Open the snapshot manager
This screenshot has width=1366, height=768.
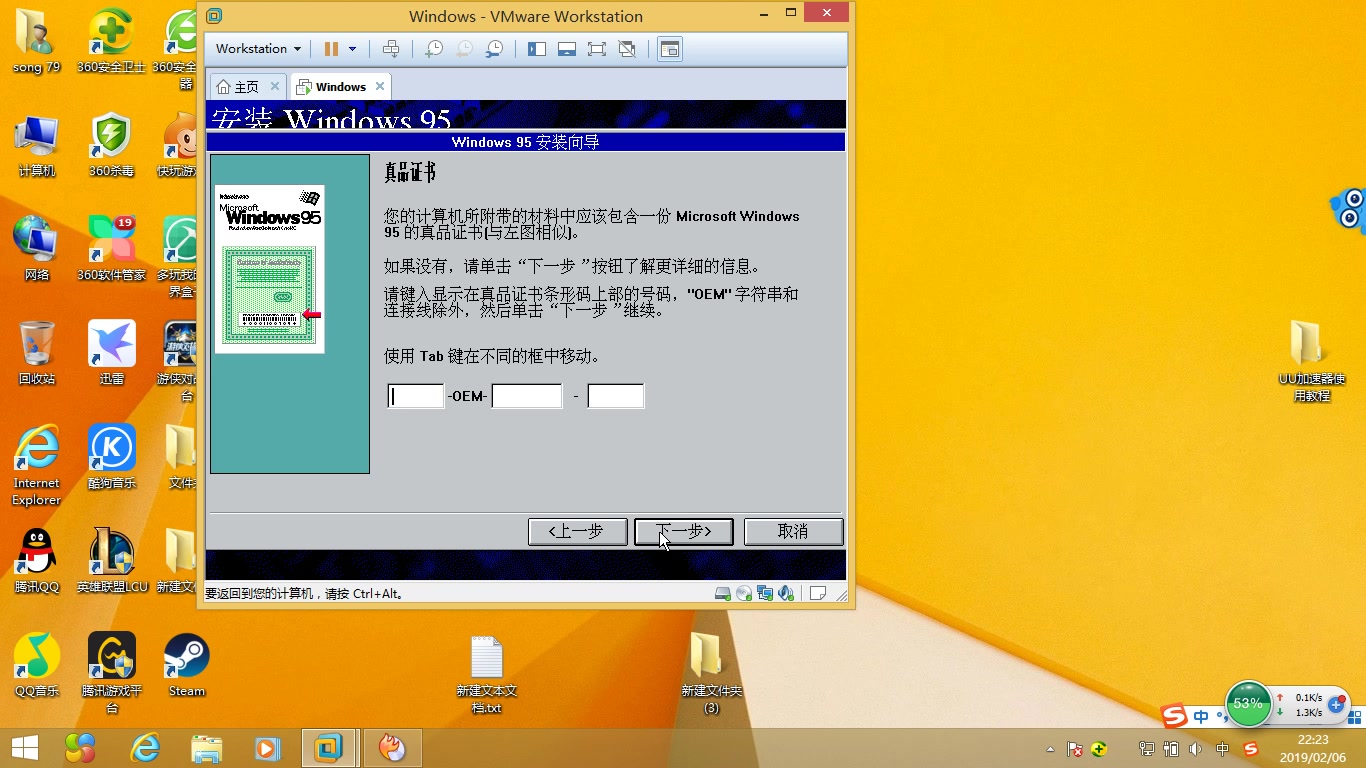tap(494, 48)
